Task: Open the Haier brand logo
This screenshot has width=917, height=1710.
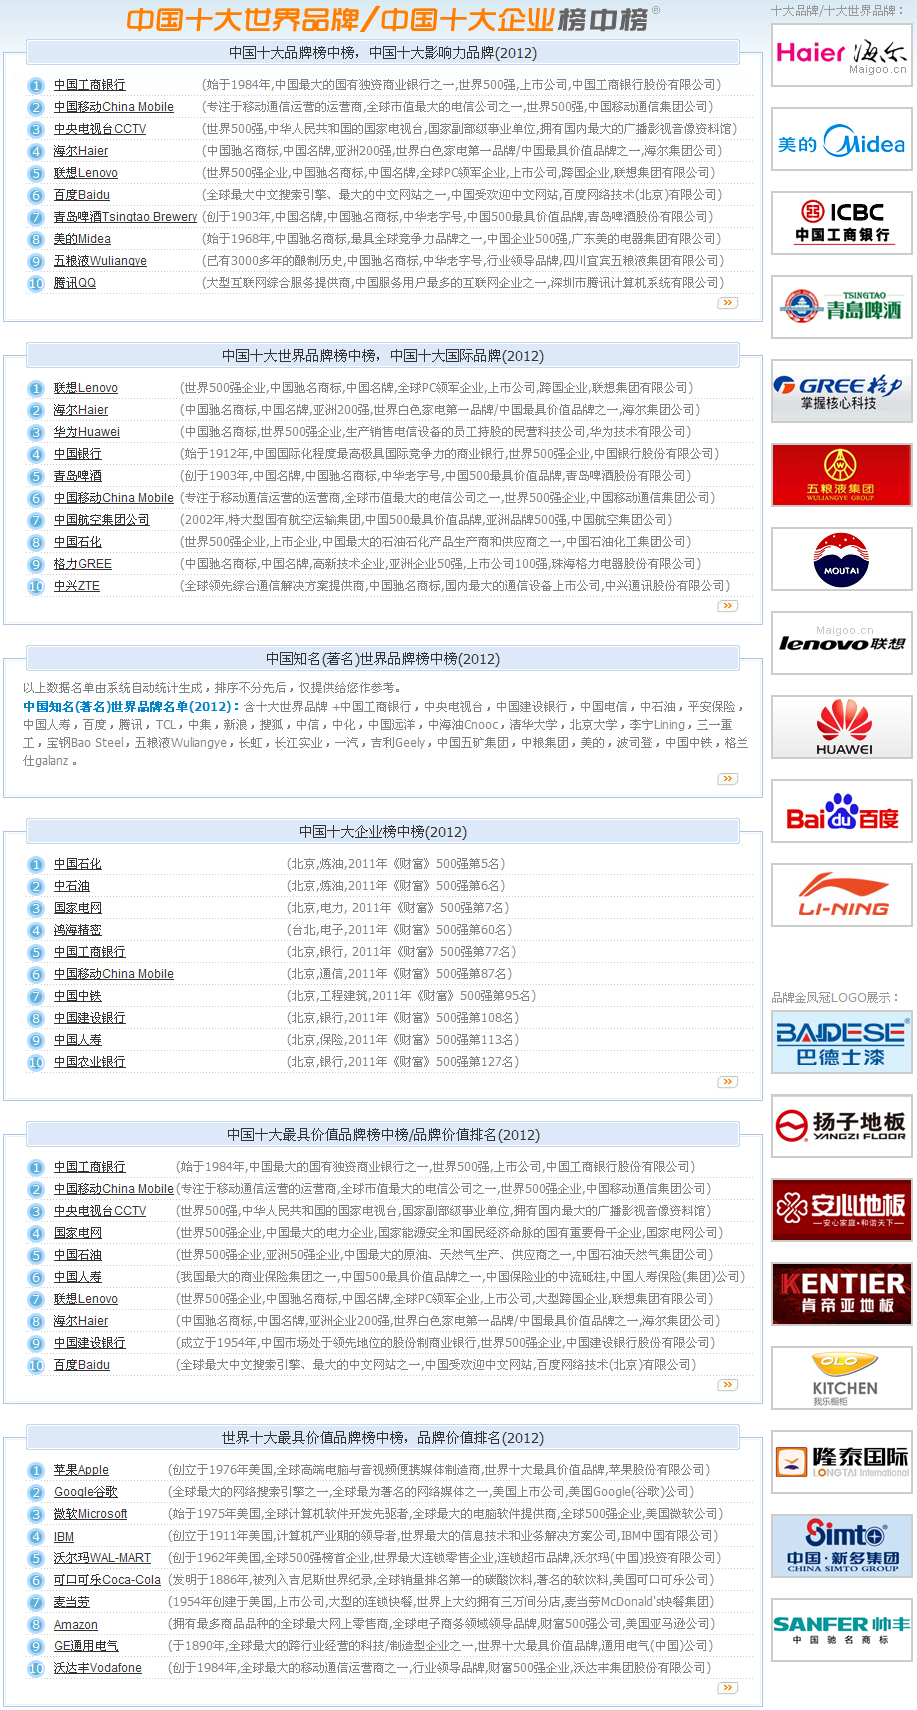Action: pos(842,54)
